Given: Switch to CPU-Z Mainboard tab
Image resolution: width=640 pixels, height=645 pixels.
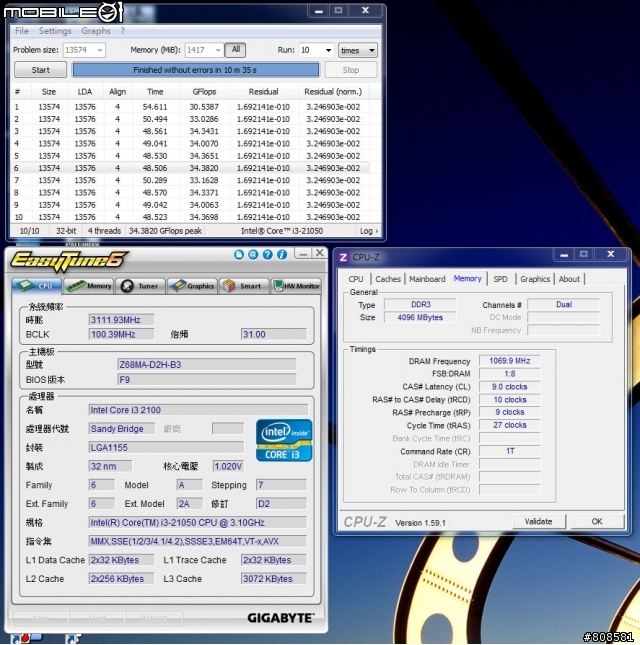Looking at the screenshot, I should [427, 279].
